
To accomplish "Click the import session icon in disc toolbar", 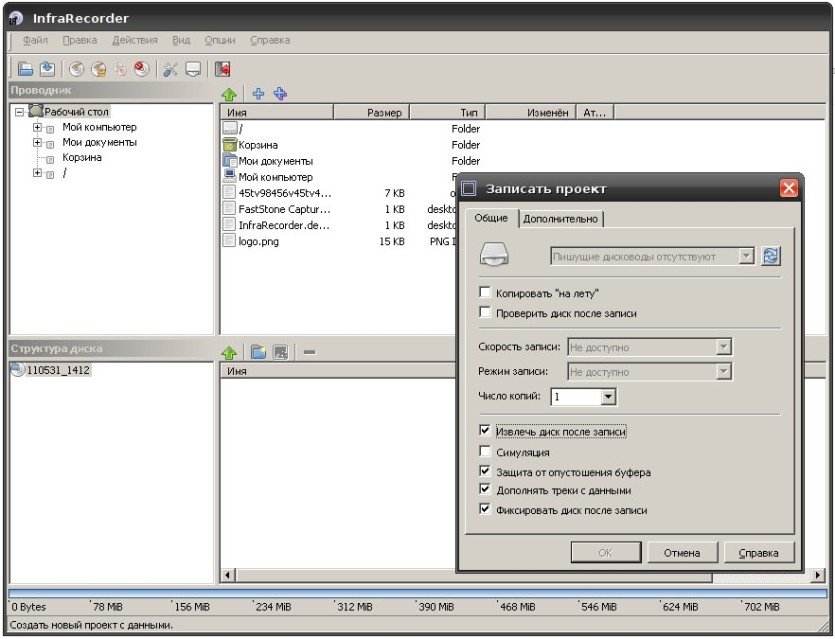I will pyautogui.click(x=281, y=352).
